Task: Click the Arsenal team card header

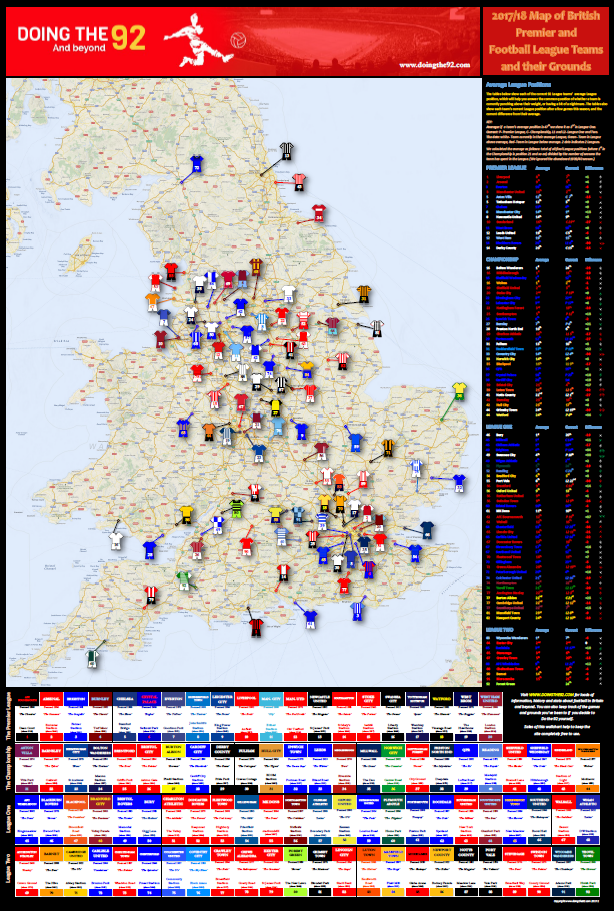Action: point(51,698)
